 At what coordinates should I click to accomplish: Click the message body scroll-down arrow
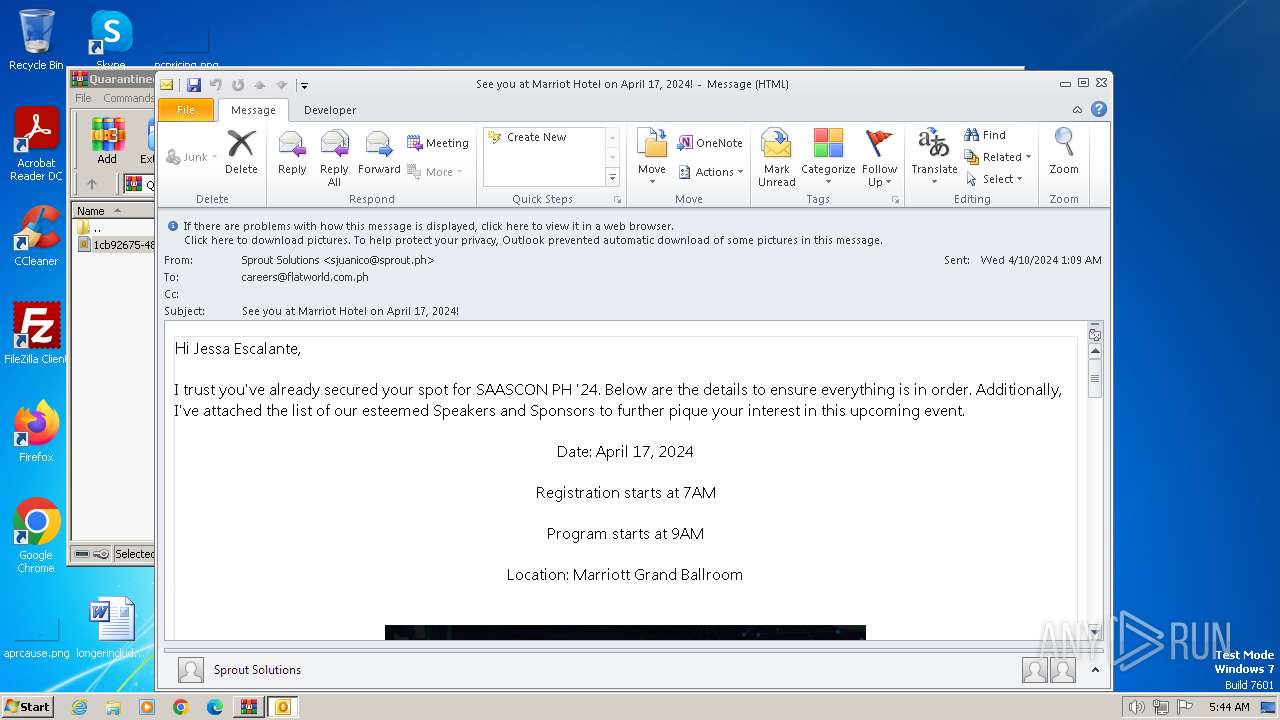tap(1095, 631)
